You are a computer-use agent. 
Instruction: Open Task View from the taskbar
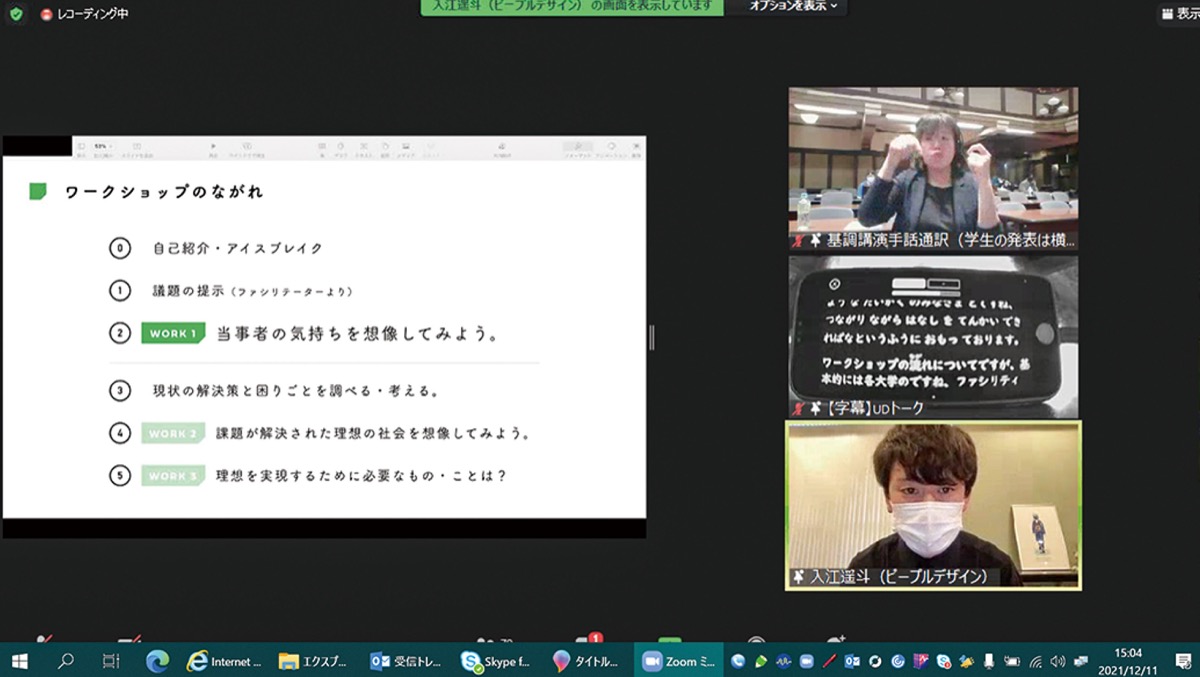[x=111, y=661]
